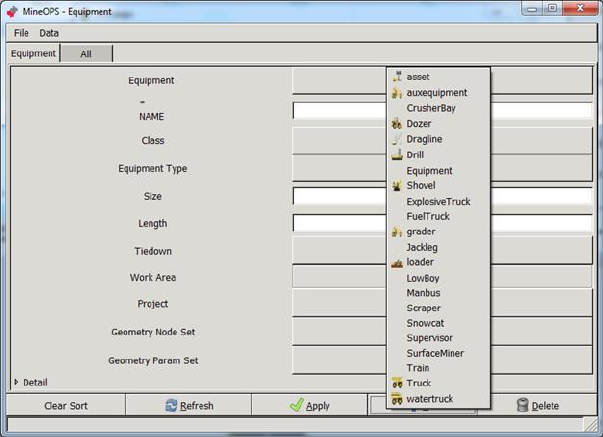
Task: Click the Drill rig icon
Action: tap(397, 155)
